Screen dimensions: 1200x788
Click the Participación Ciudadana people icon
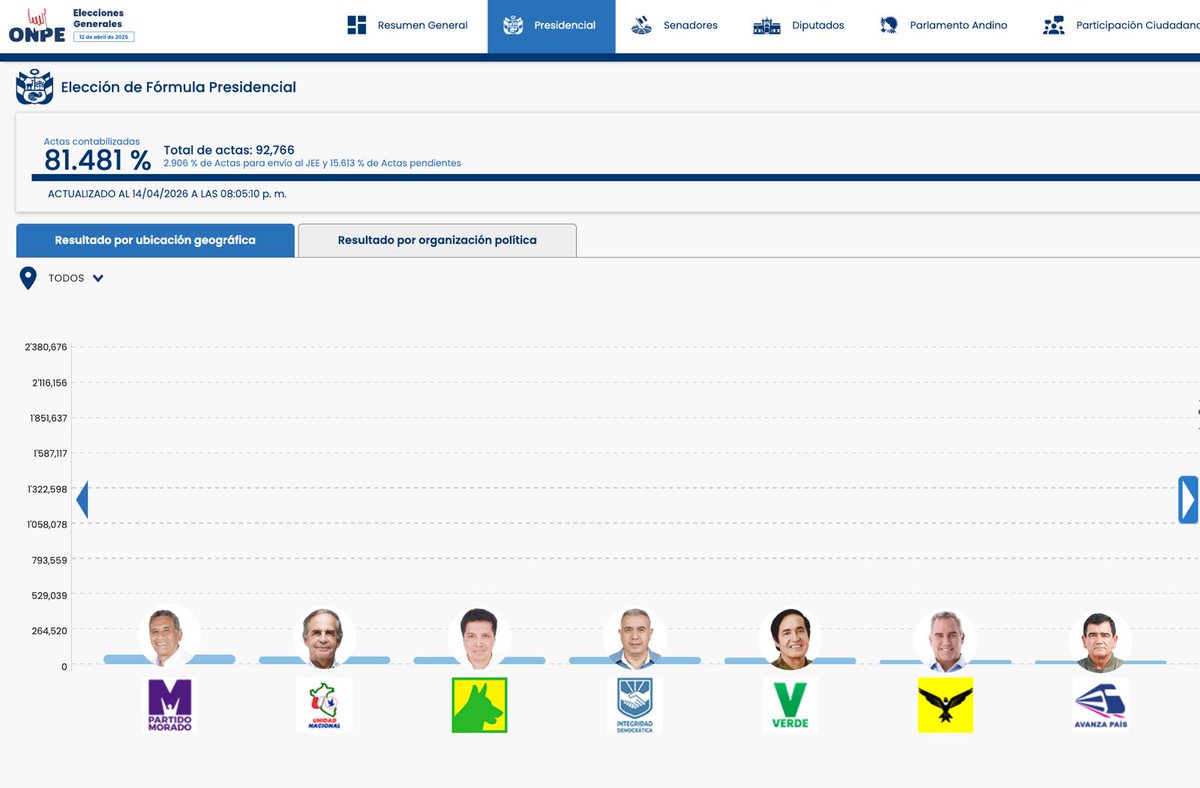(x=1053, y=26)
